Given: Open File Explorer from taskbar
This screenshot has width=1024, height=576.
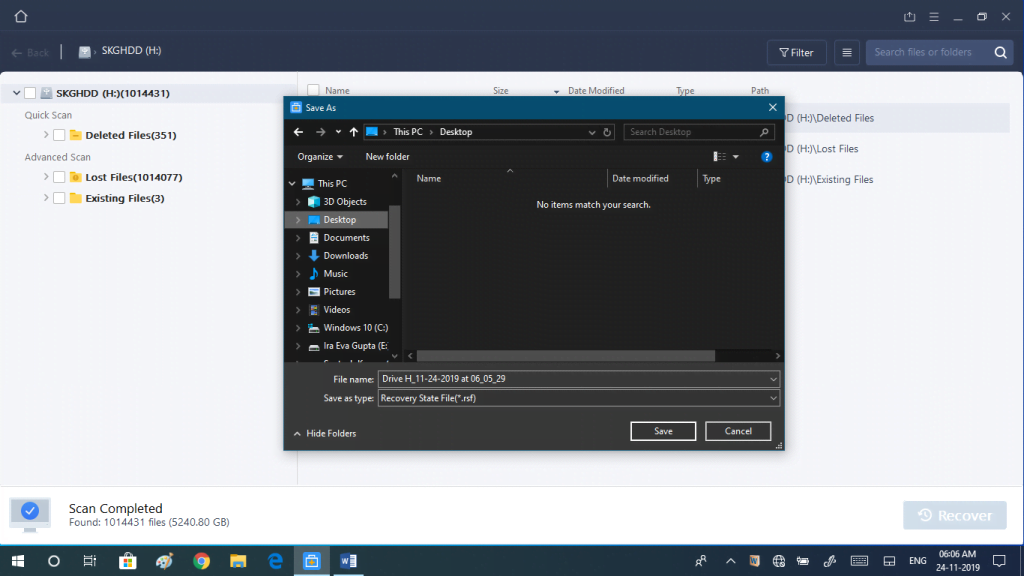Looking at the screenshot, I should pos(238,561).
